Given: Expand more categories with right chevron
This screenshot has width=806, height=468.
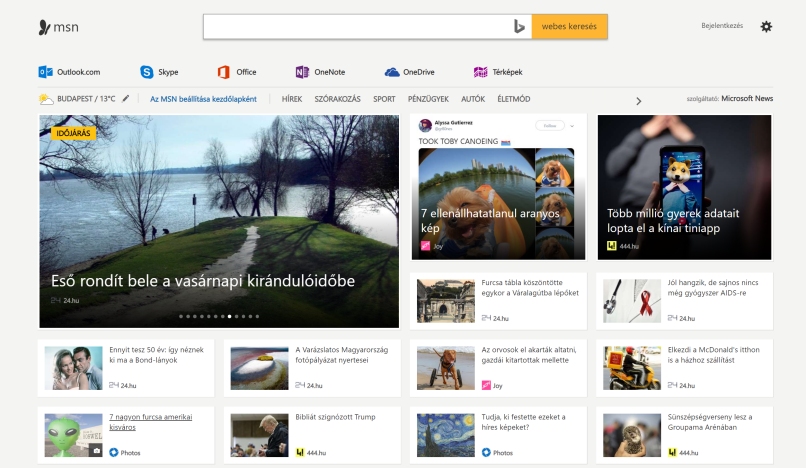Looking at the screenshot, I should click(x=638, y=101).
